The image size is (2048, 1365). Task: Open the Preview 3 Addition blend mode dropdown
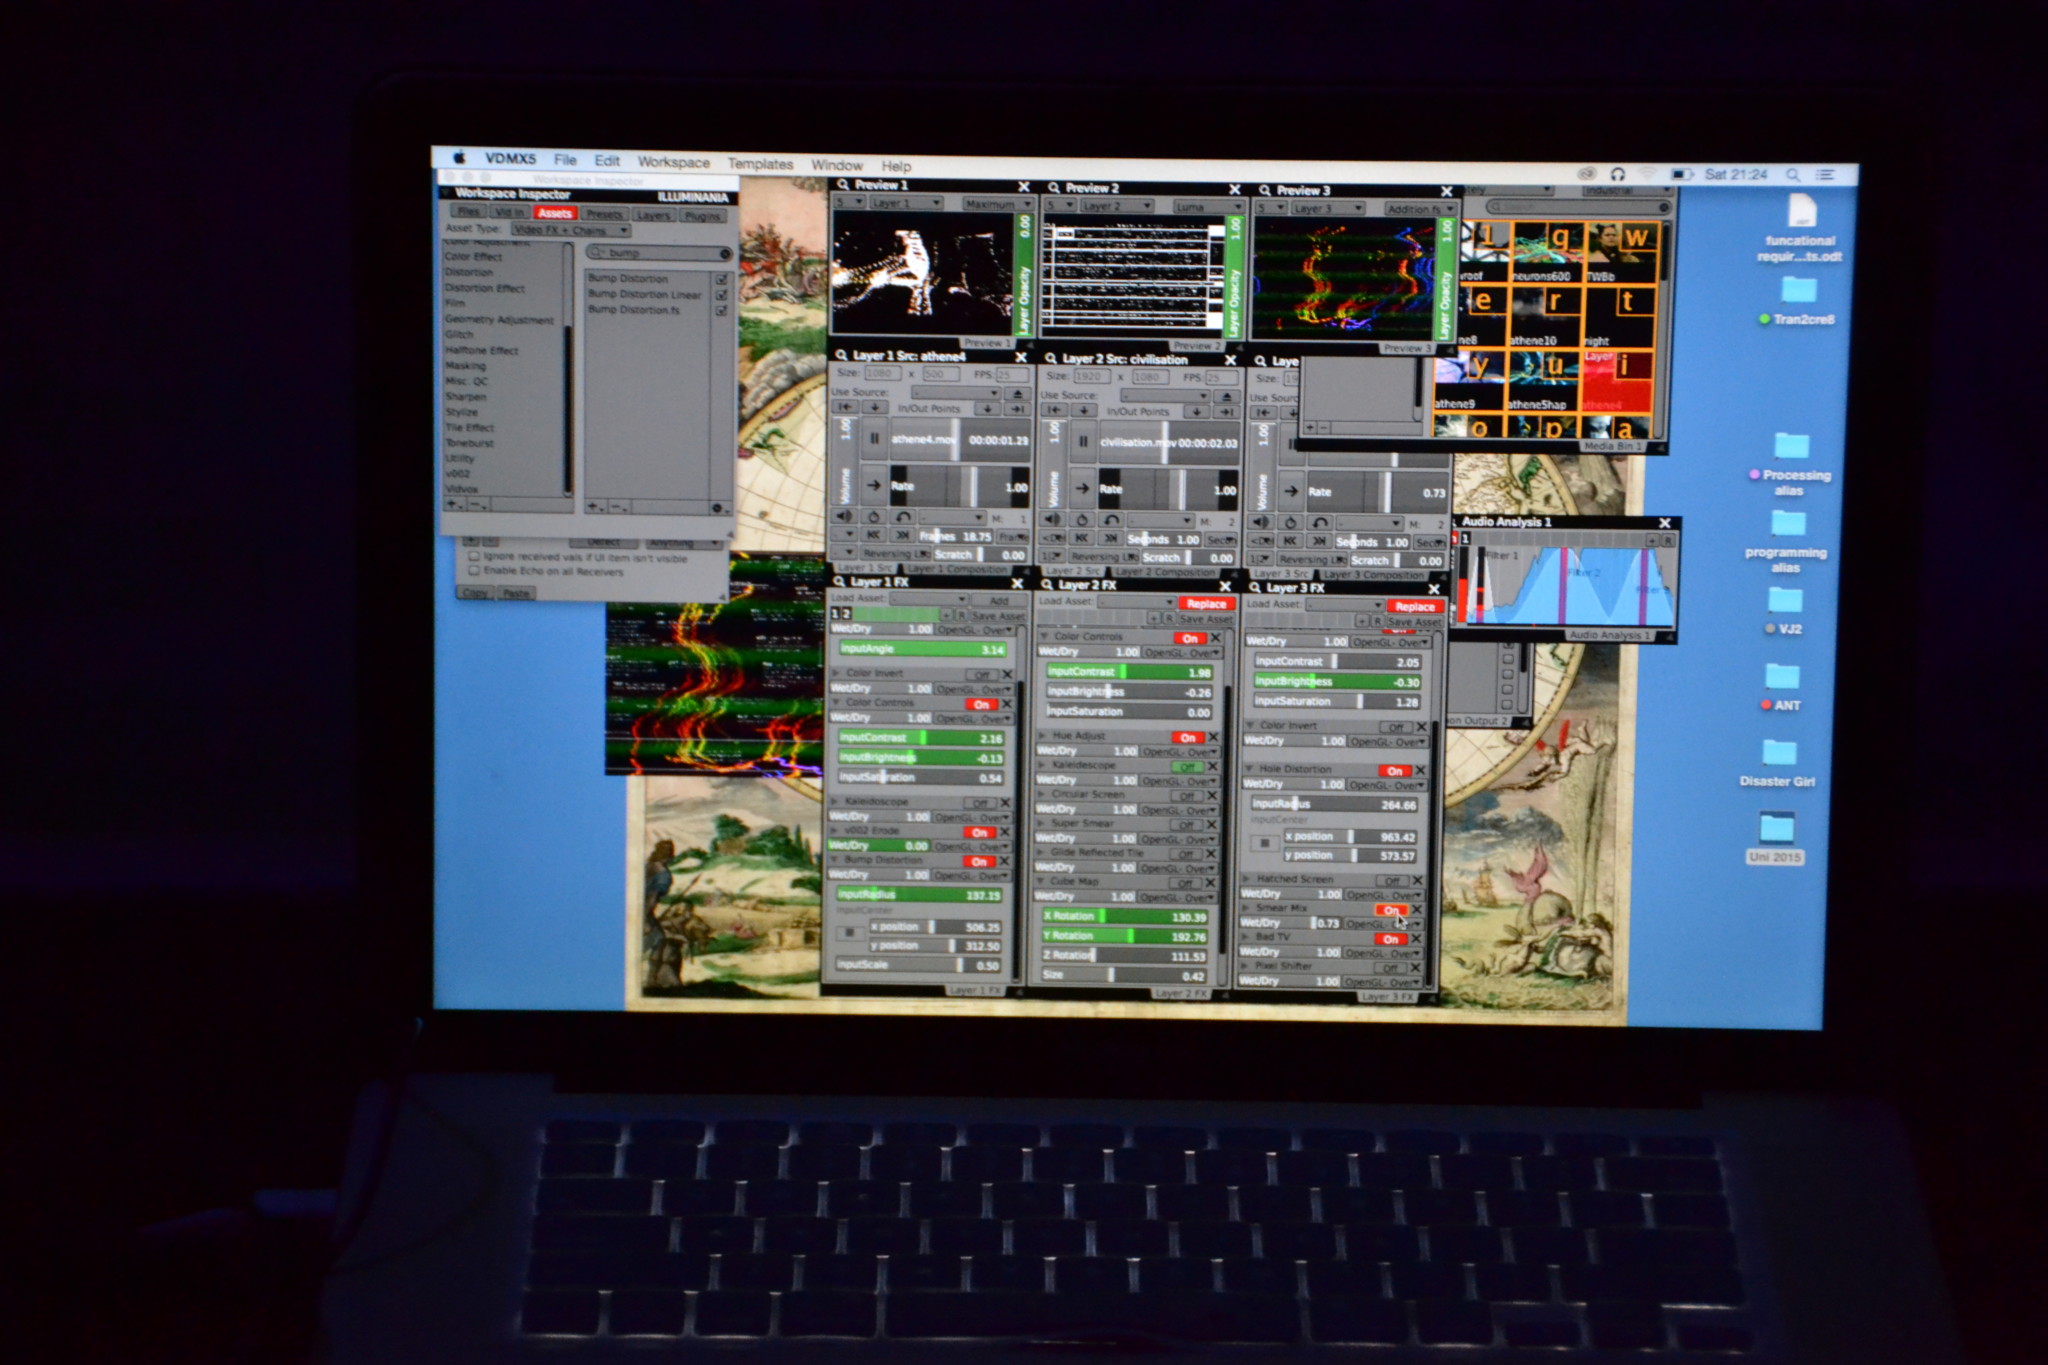1419,209
